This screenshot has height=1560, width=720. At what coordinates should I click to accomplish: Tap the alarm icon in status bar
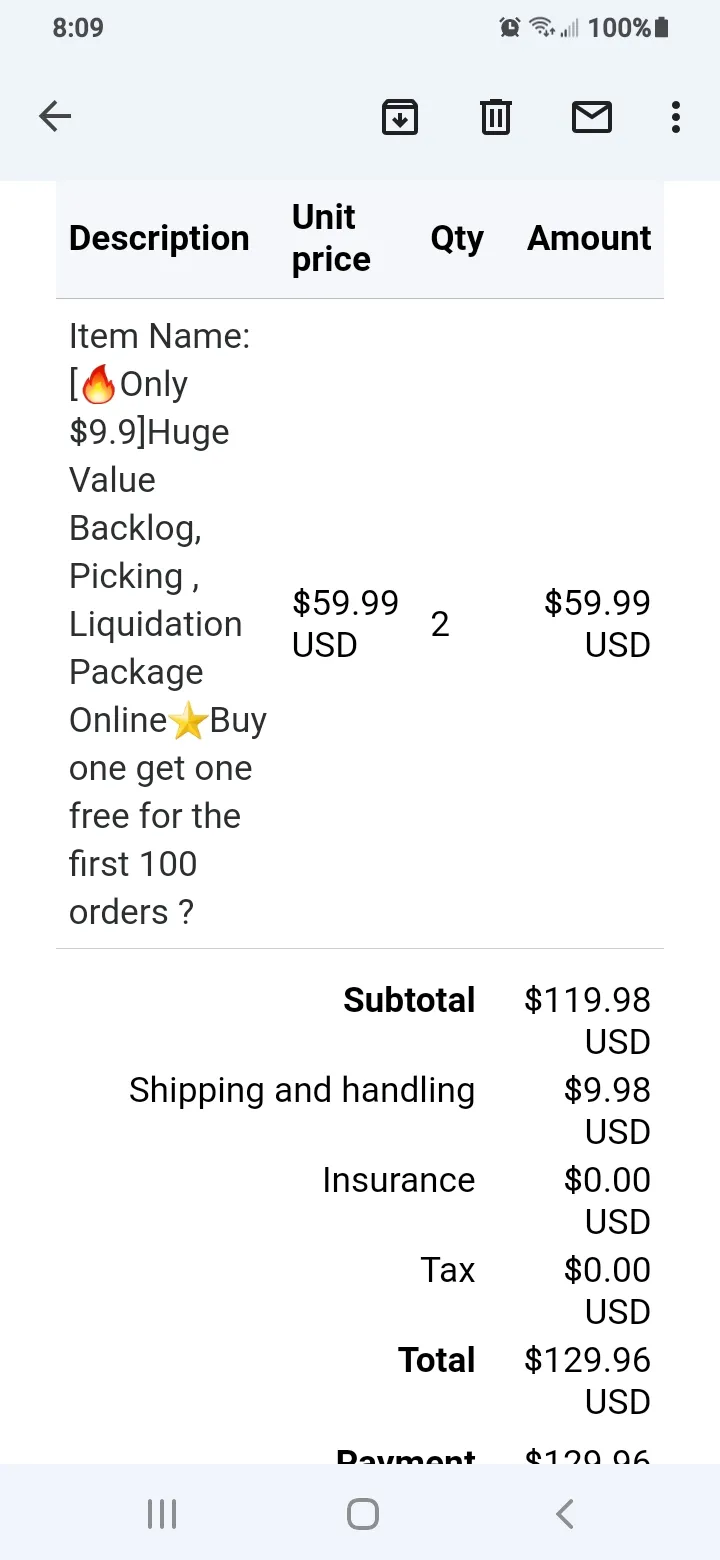pos(510,28)
